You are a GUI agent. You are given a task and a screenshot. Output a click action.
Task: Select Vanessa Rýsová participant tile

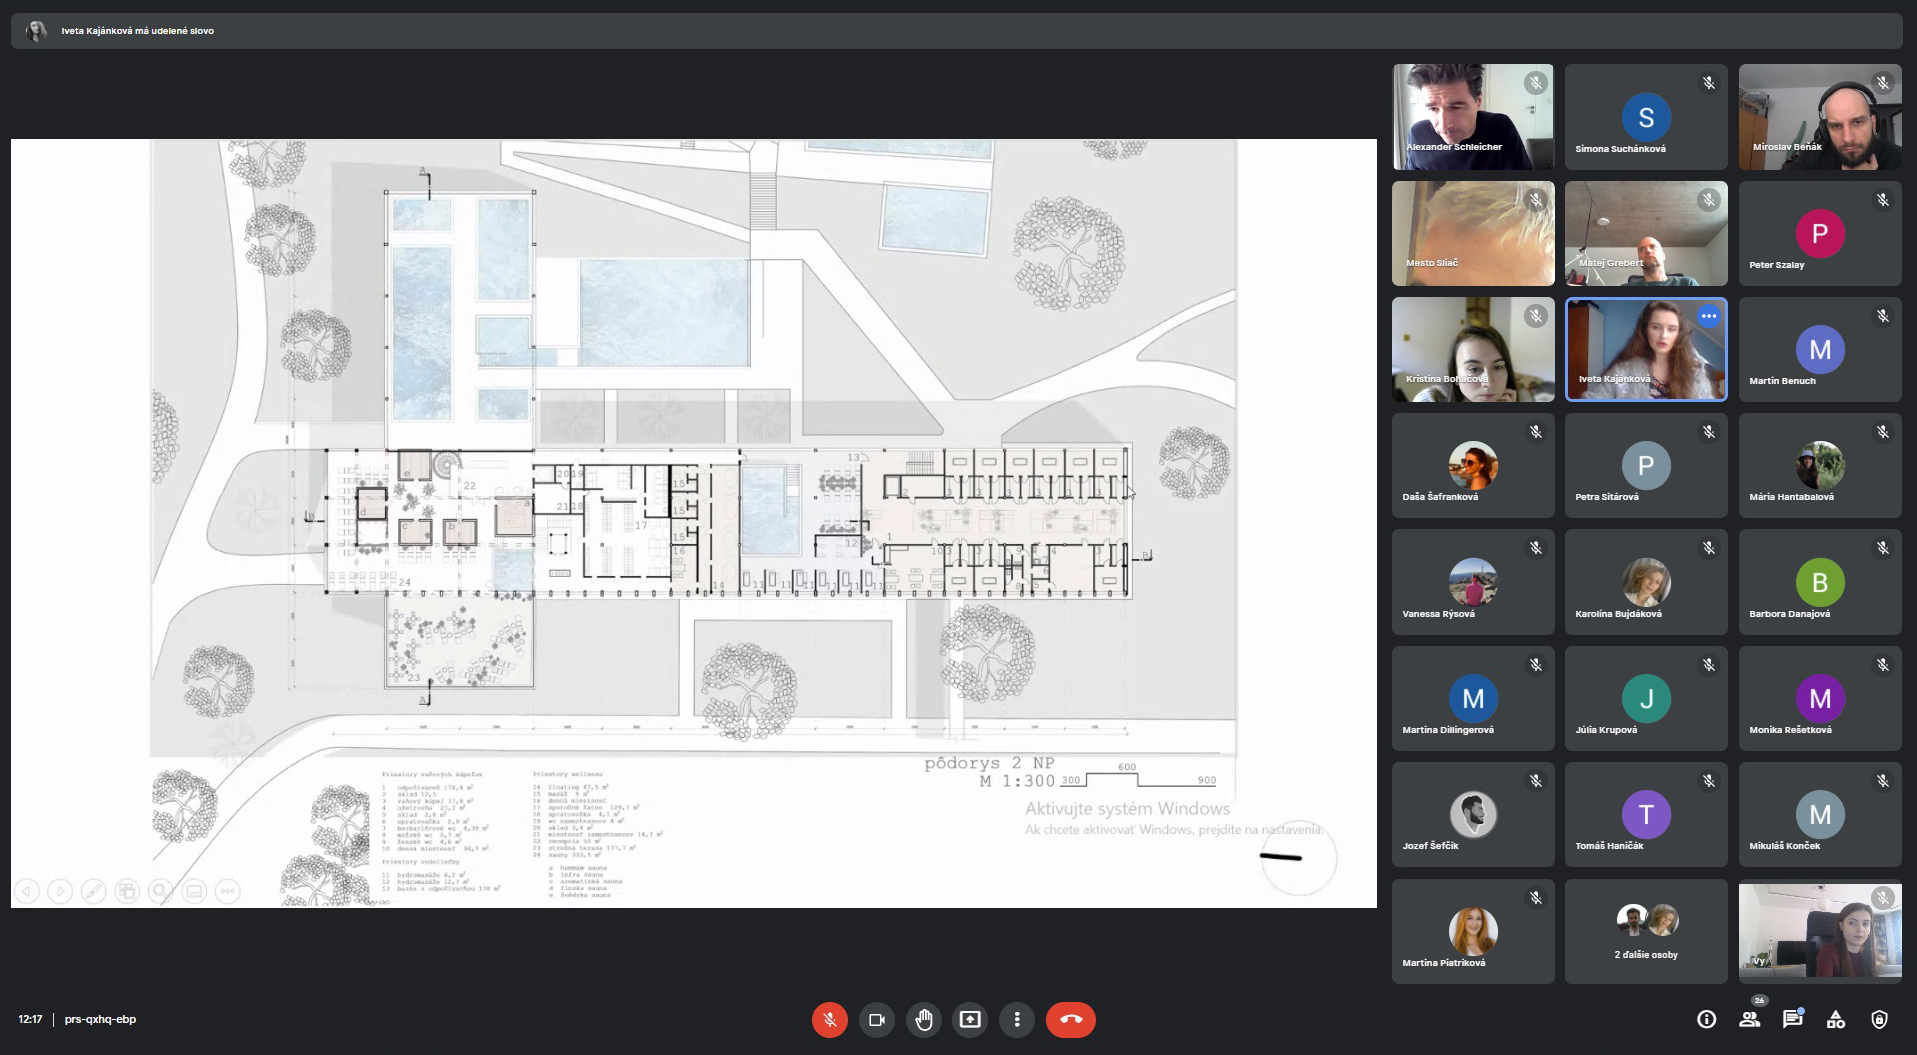coord(1473,582)
